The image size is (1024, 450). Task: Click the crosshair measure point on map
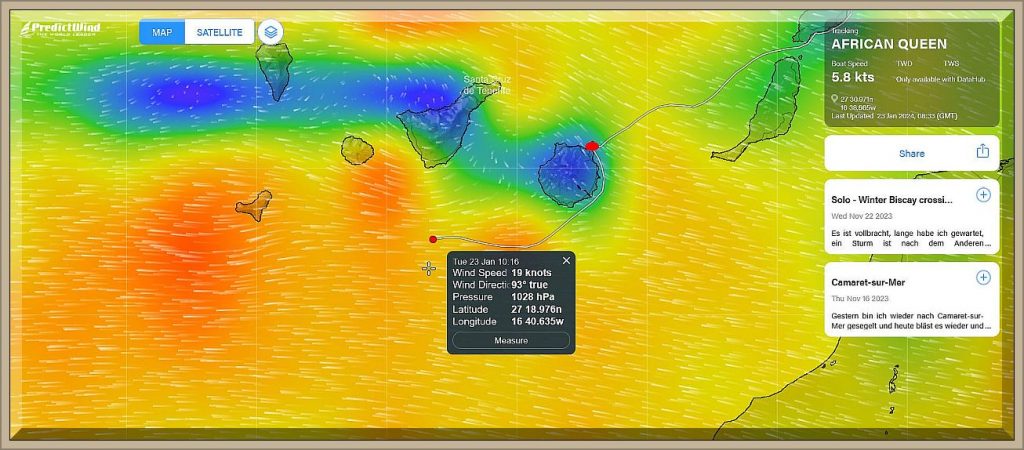[429, 268]
